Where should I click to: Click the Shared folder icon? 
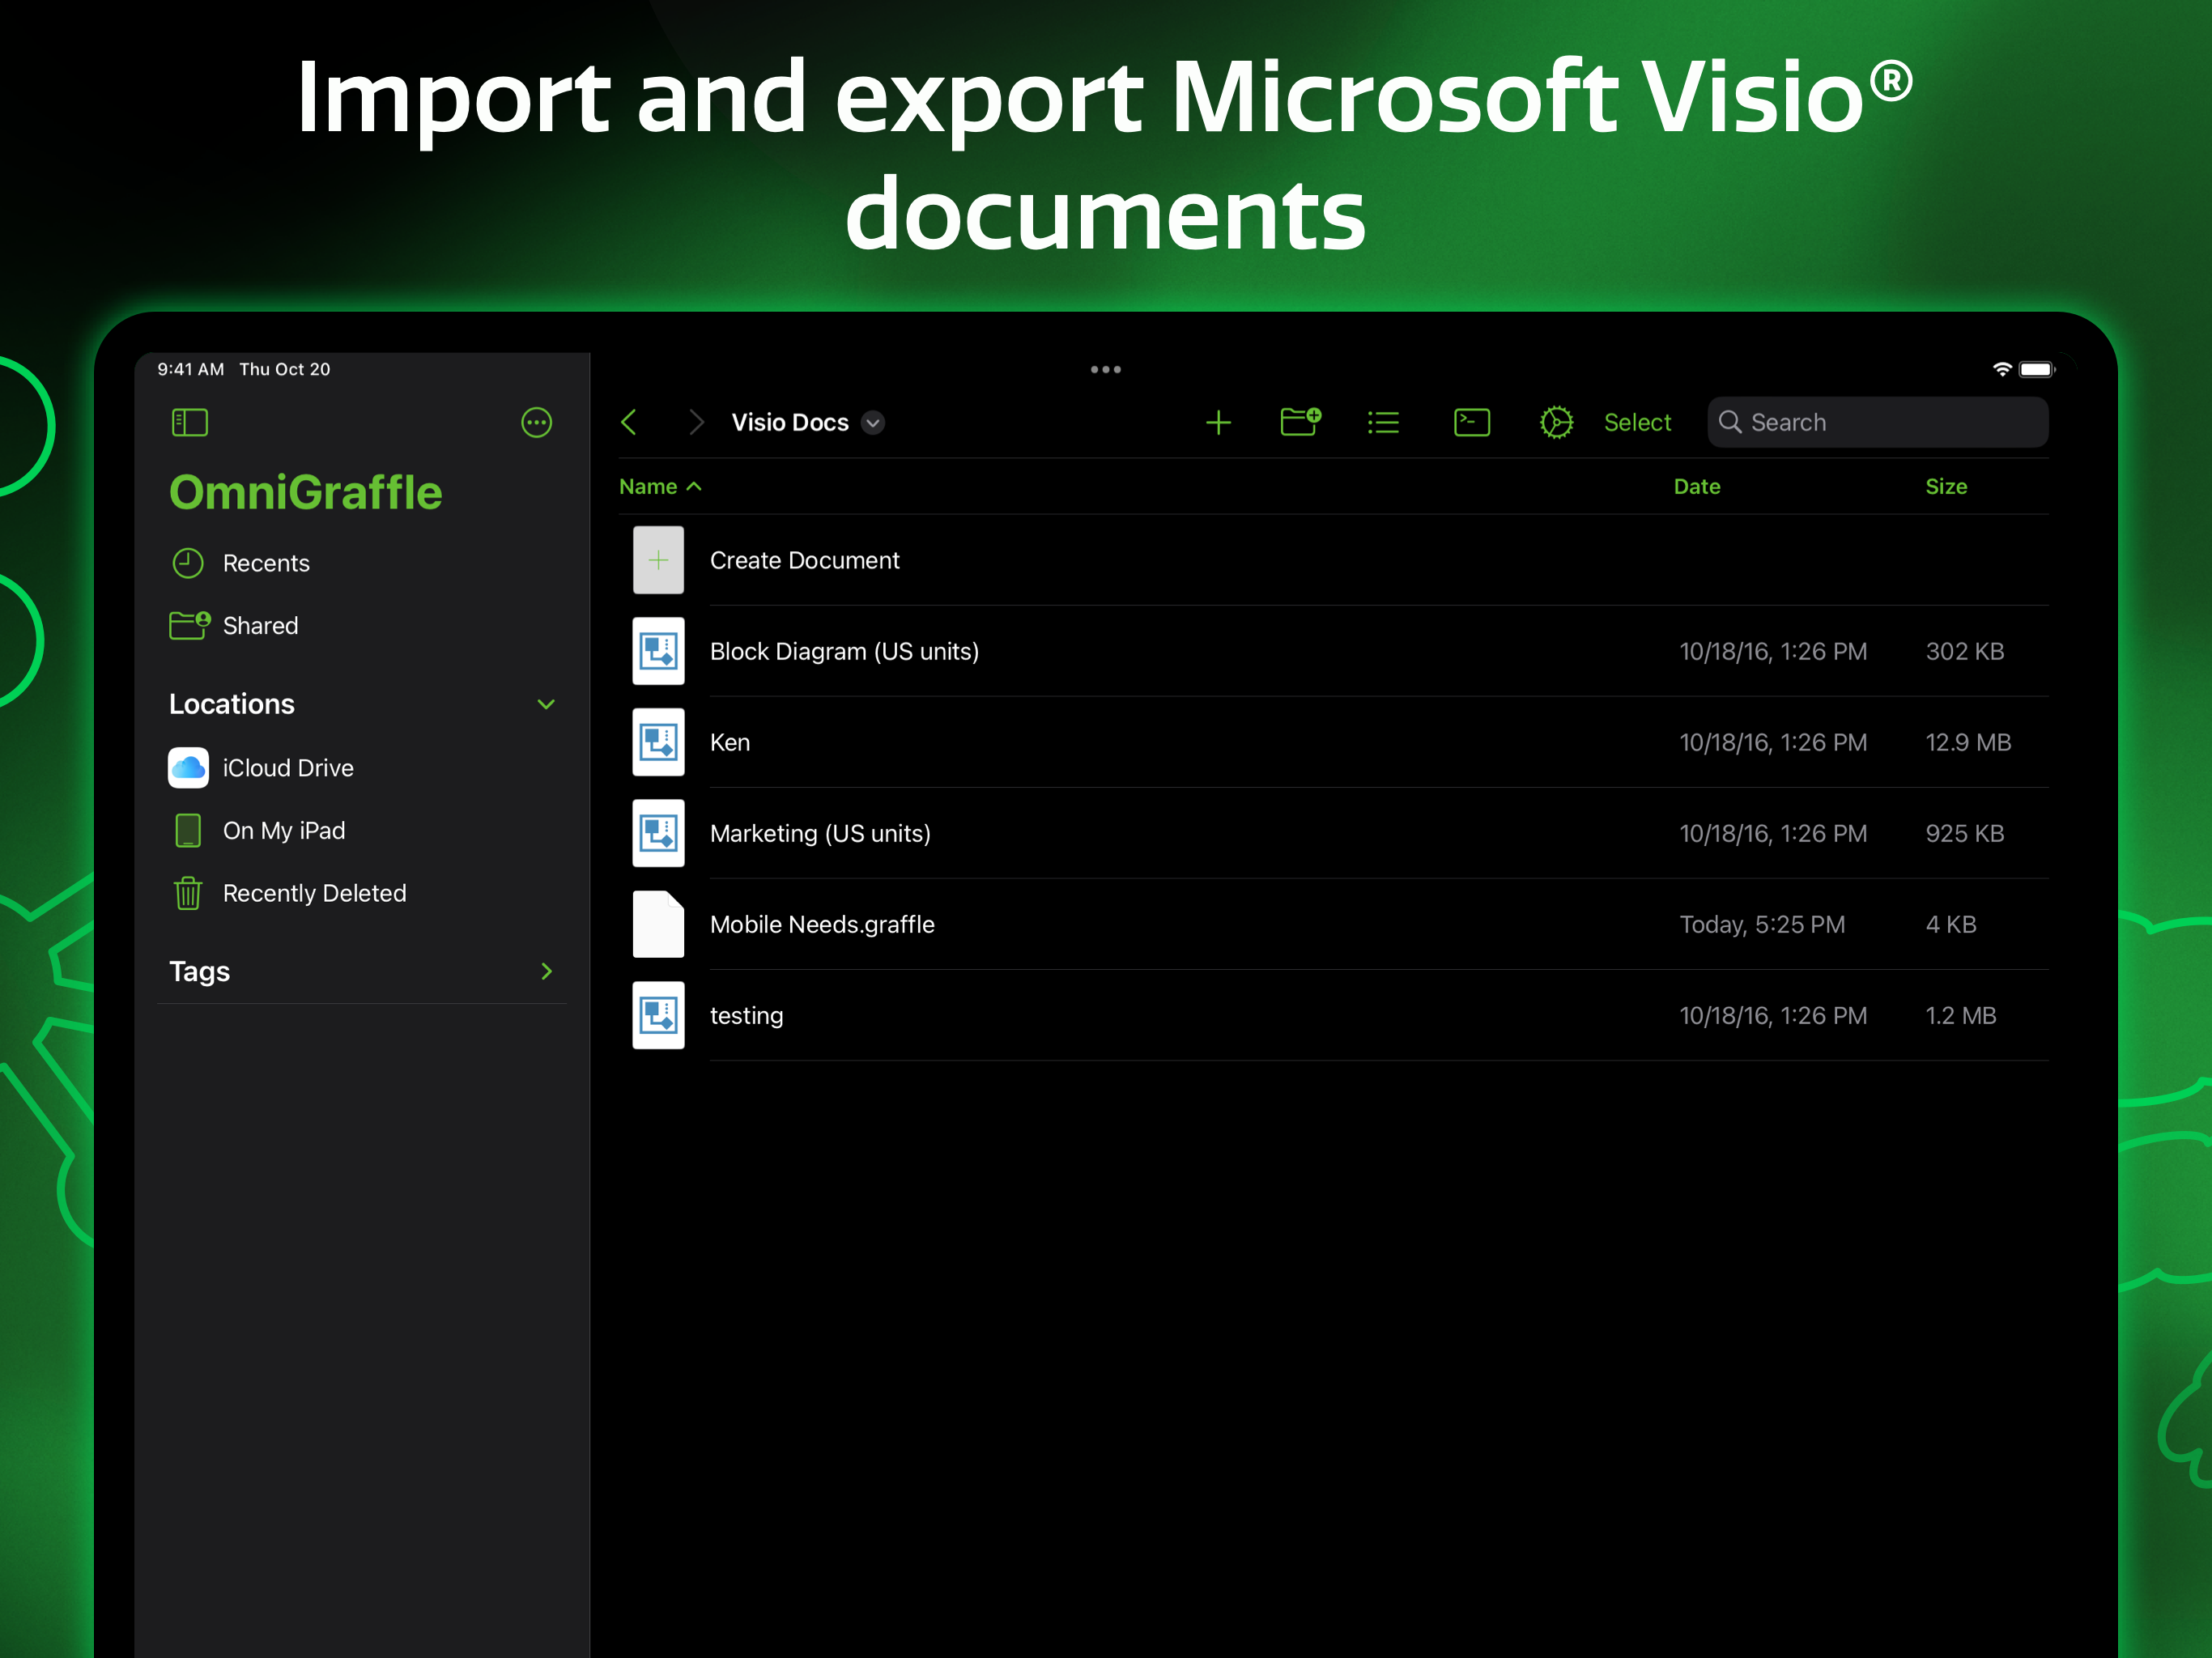click(x=189, y=625)
